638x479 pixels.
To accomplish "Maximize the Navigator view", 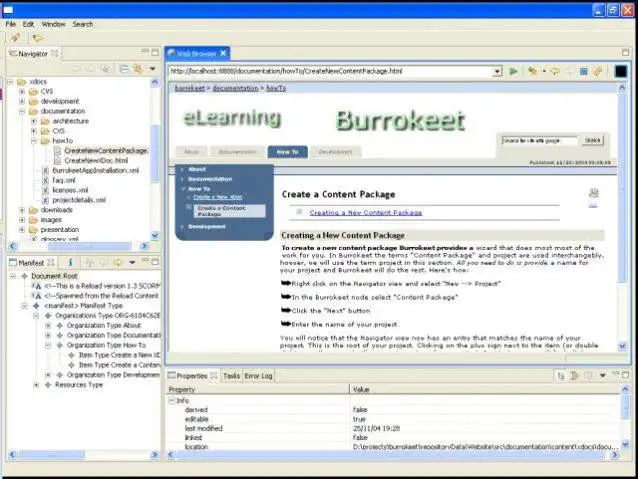I will pyautogui.click(x=155, y=52).
